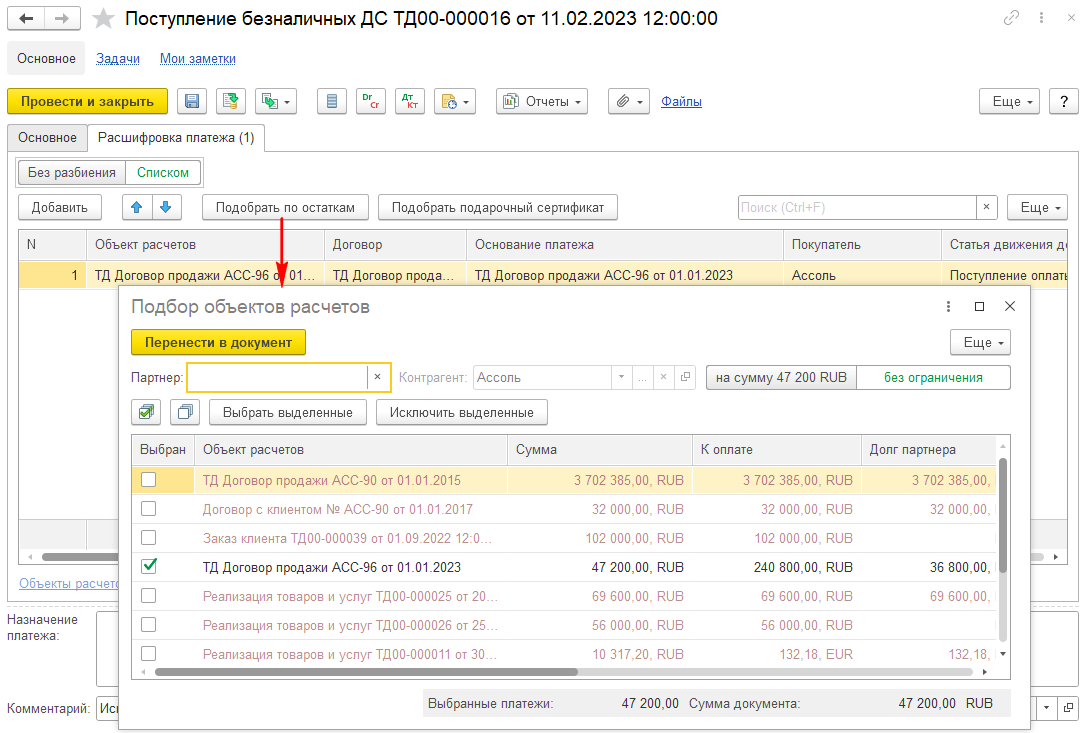This screenshot has width=1086, height=733.
Task: Switch payment breakdown to Без разбиения
Action: pos(72,173)
